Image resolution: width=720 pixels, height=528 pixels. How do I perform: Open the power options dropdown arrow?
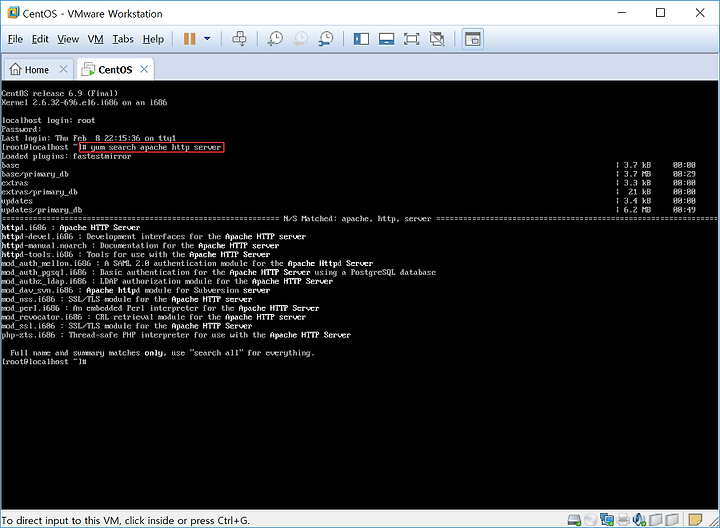point(207,39)
